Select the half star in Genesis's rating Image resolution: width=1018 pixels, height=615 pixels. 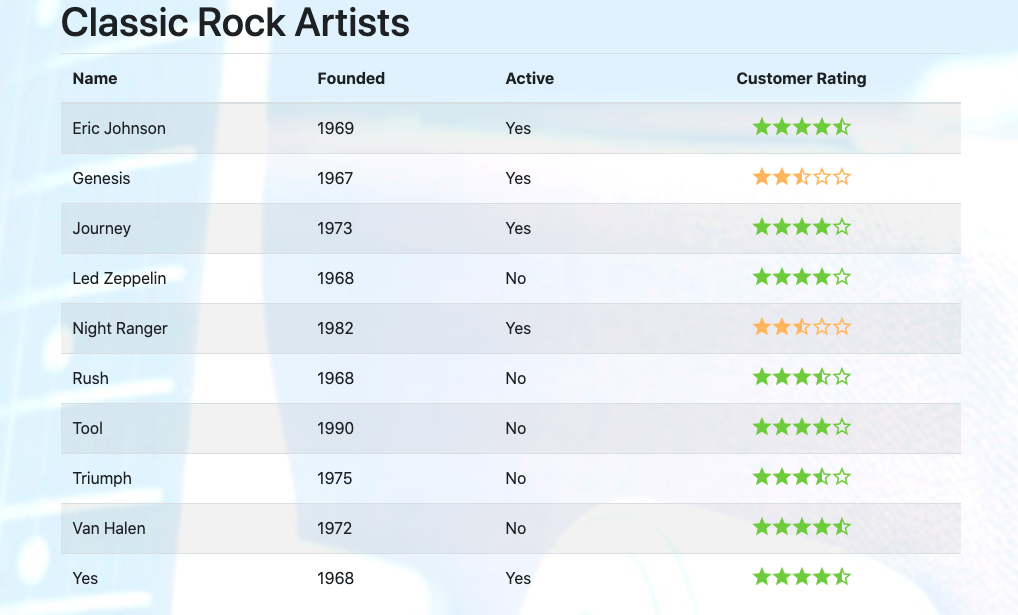point(803,177)
